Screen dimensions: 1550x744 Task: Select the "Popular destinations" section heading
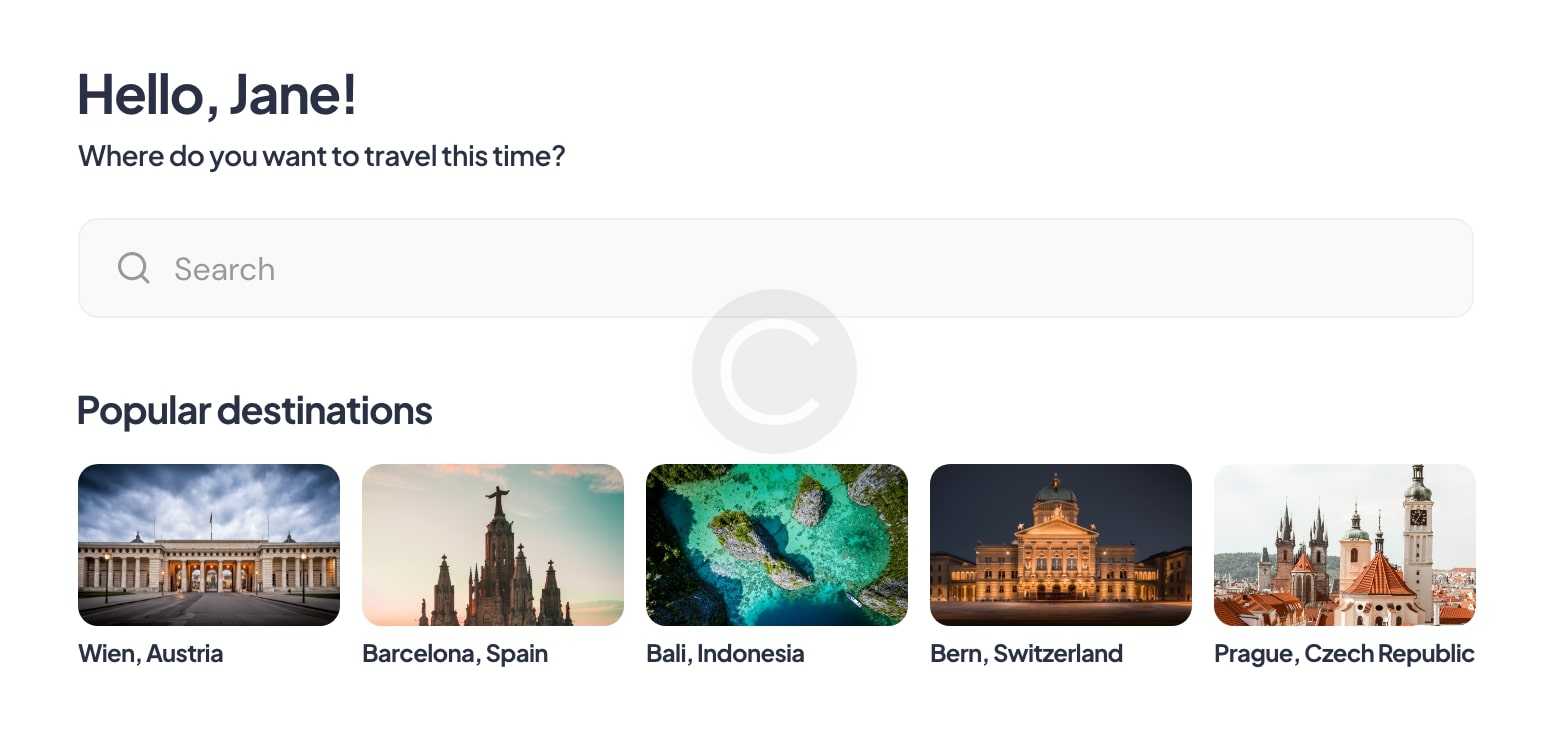pos(255,410)
